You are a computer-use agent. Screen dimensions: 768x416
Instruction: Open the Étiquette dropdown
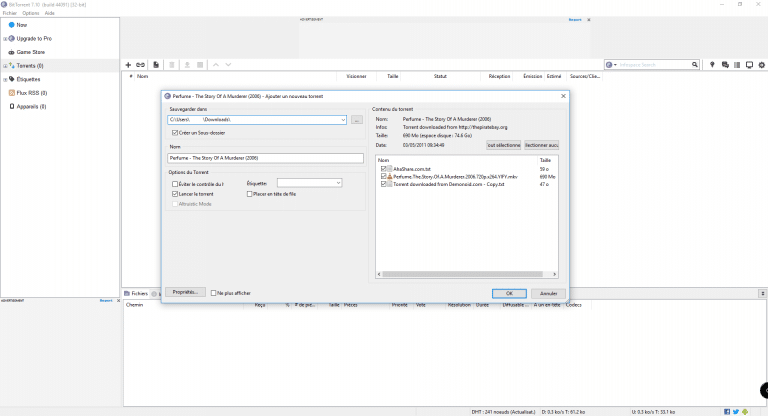(338, 183)
